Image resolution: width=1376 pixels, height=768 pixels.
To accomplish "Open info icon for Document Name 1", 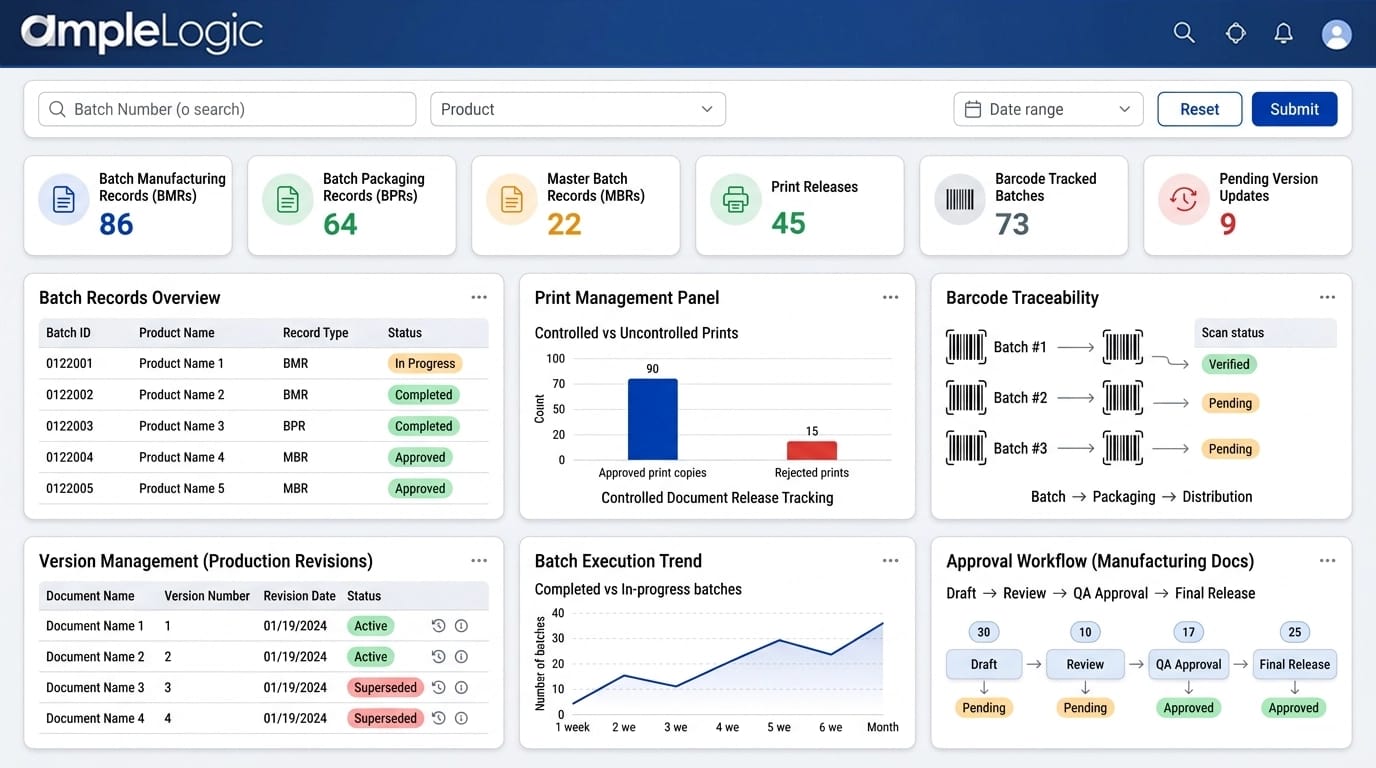I will coord(461,626).
